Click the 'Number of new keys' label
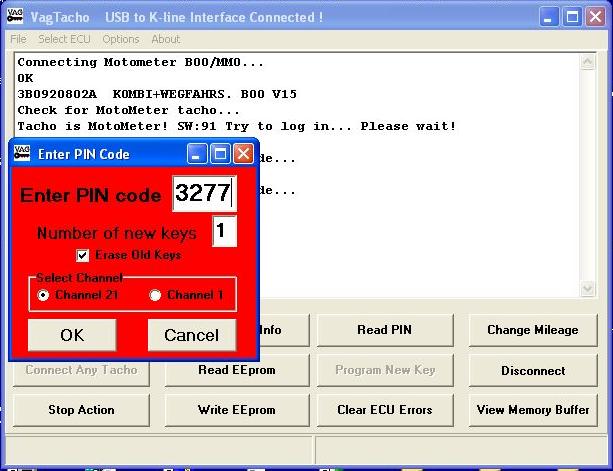613x471 pixels. coord(117,233)
